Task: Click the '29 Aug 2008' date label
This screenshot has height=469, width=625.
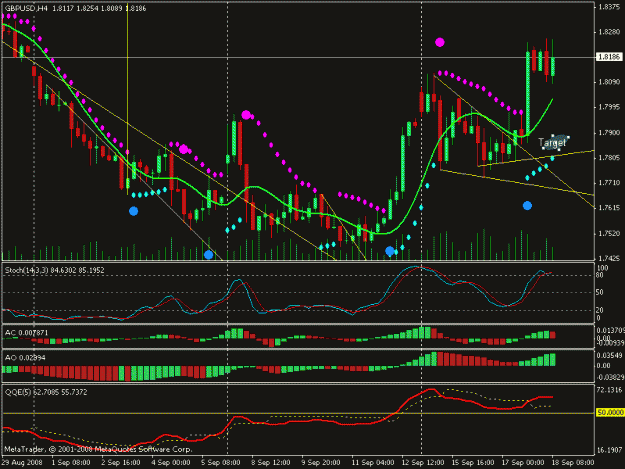Action: pos(22,463)
